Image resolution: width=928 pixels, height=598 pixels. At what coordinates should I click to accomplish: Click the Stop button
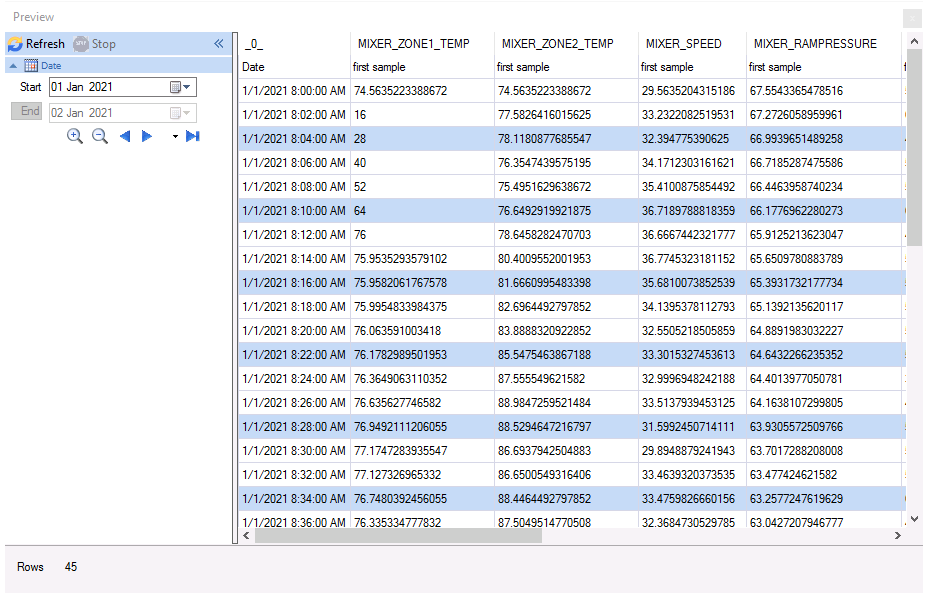tap(95, 44)
